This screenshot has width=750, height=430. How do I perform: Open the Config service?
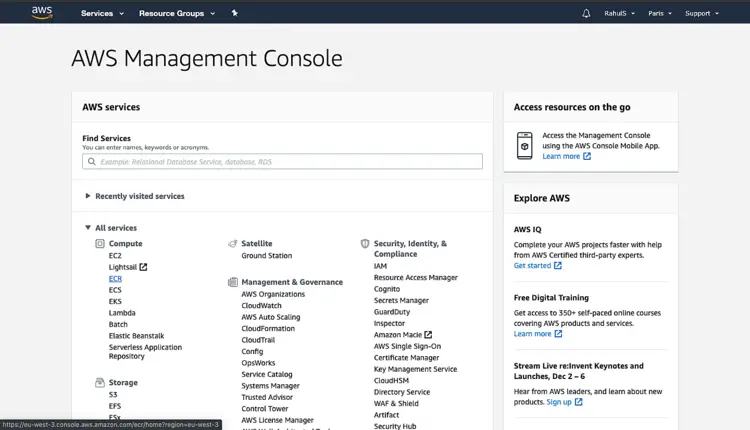[x=252, y=352]
